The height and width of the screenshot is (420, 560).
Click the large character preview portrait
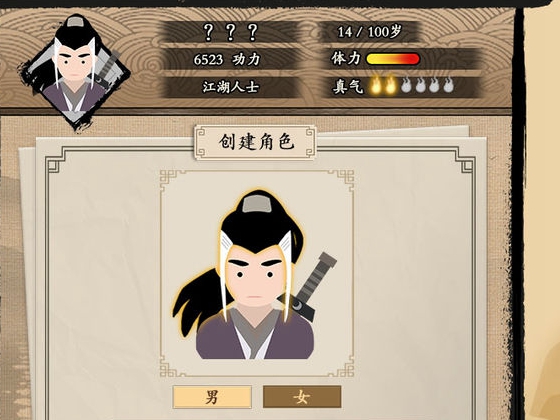point(255,274)
